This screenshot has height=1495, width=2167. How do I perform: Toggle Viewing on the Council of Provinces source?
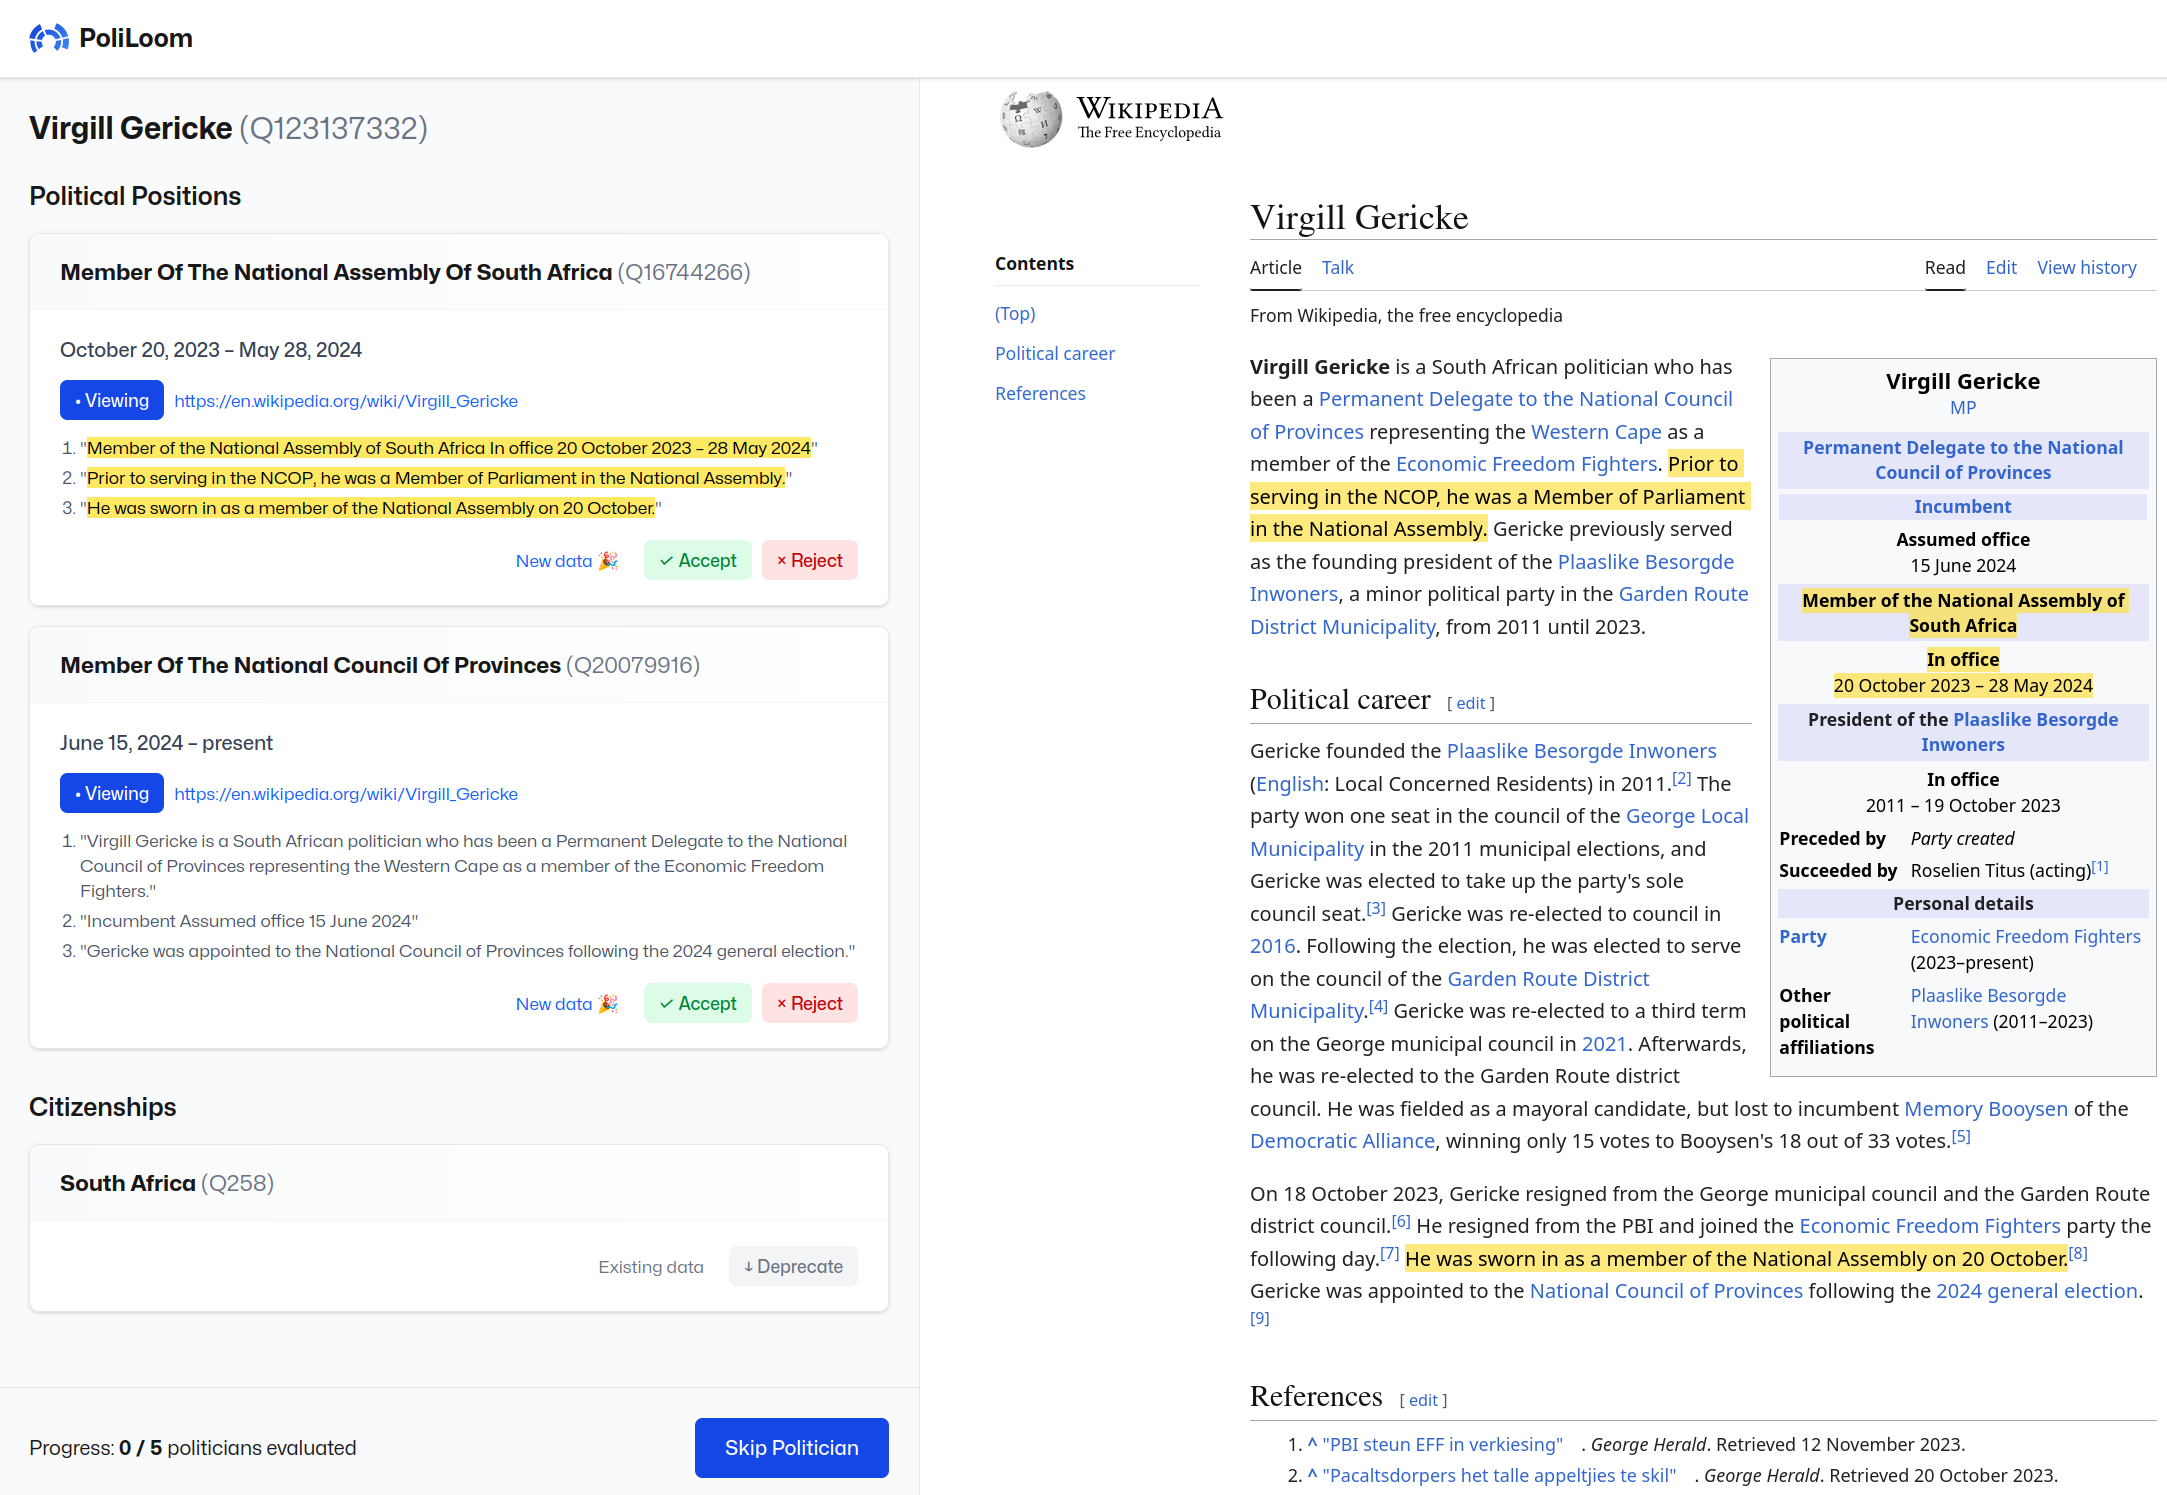pyautogui.click(x=111, y=792)
